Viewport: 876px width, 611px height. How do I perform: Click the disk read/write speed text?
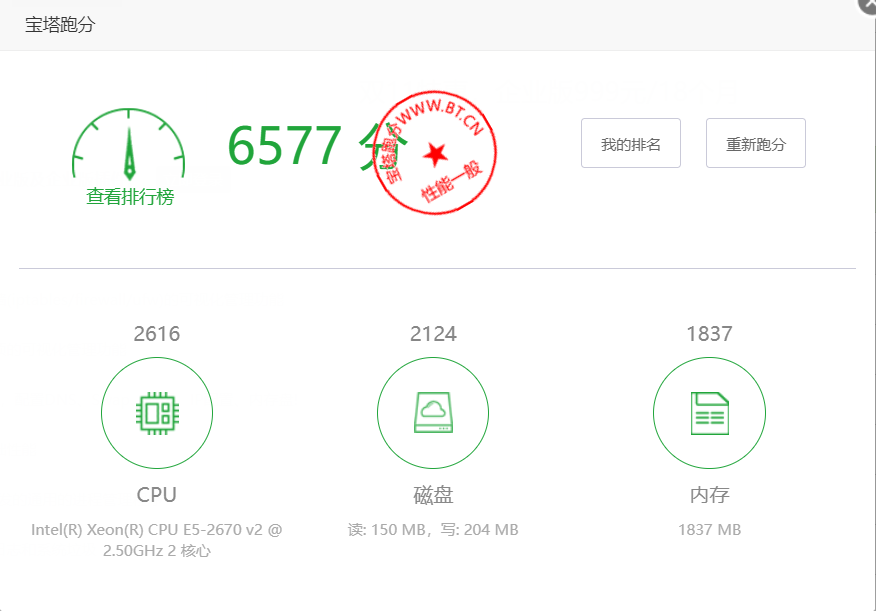433,530
